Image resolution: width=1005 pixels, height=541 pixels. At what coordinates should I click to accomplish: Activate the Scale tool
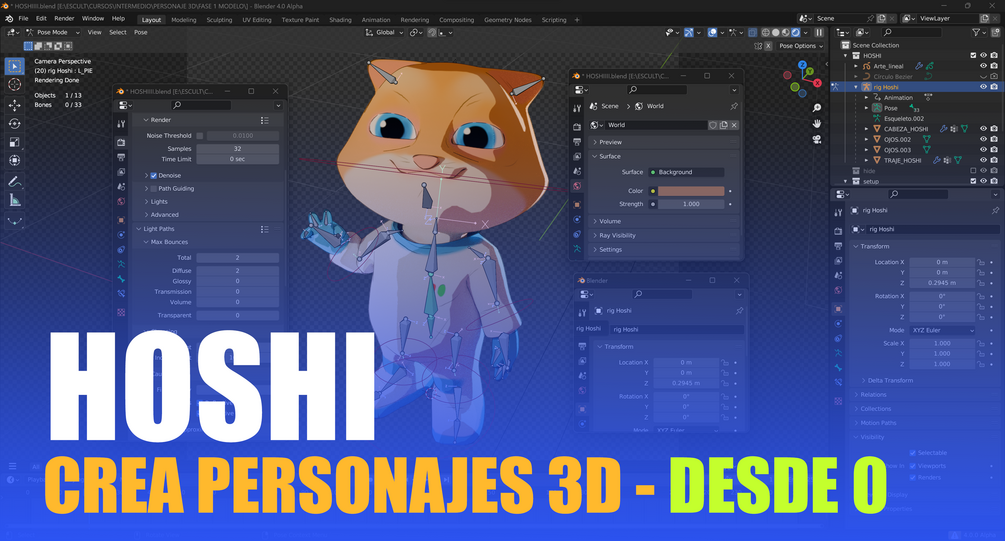click(15, 142)
